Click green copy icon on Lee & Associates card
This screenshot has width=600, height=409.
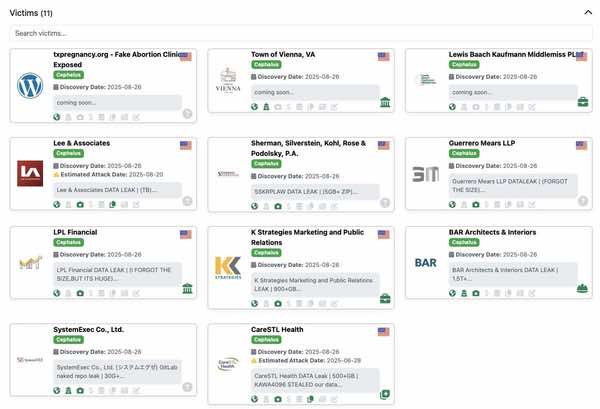click(x=112, y=204)
